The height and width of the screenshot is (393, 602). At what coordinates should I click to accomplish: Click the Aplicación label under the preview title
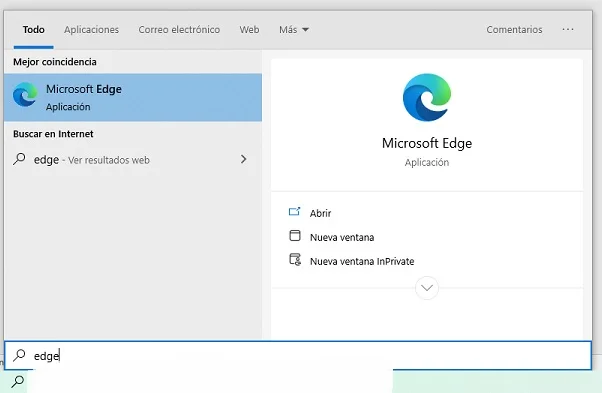pos(427,163)
